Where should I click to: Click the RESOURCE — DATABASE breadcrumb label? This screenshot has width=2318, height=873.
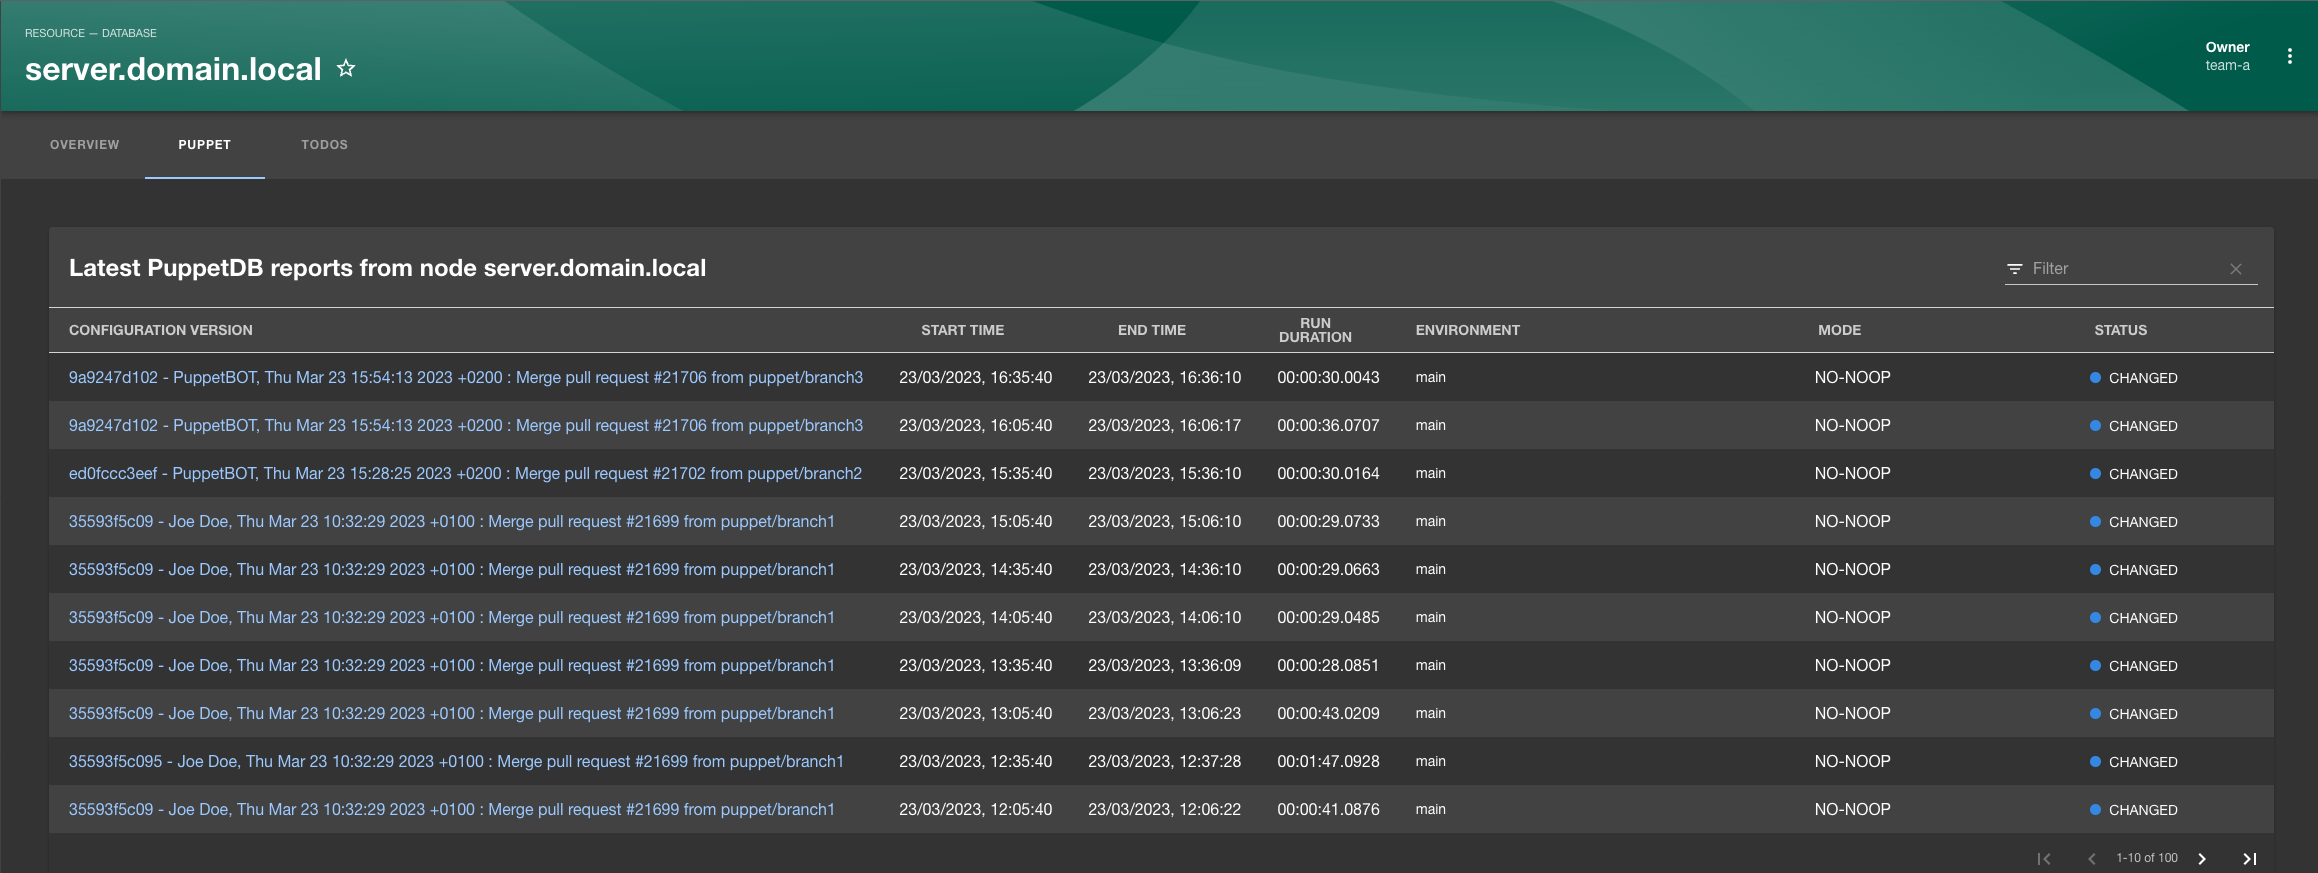(91, 33)
